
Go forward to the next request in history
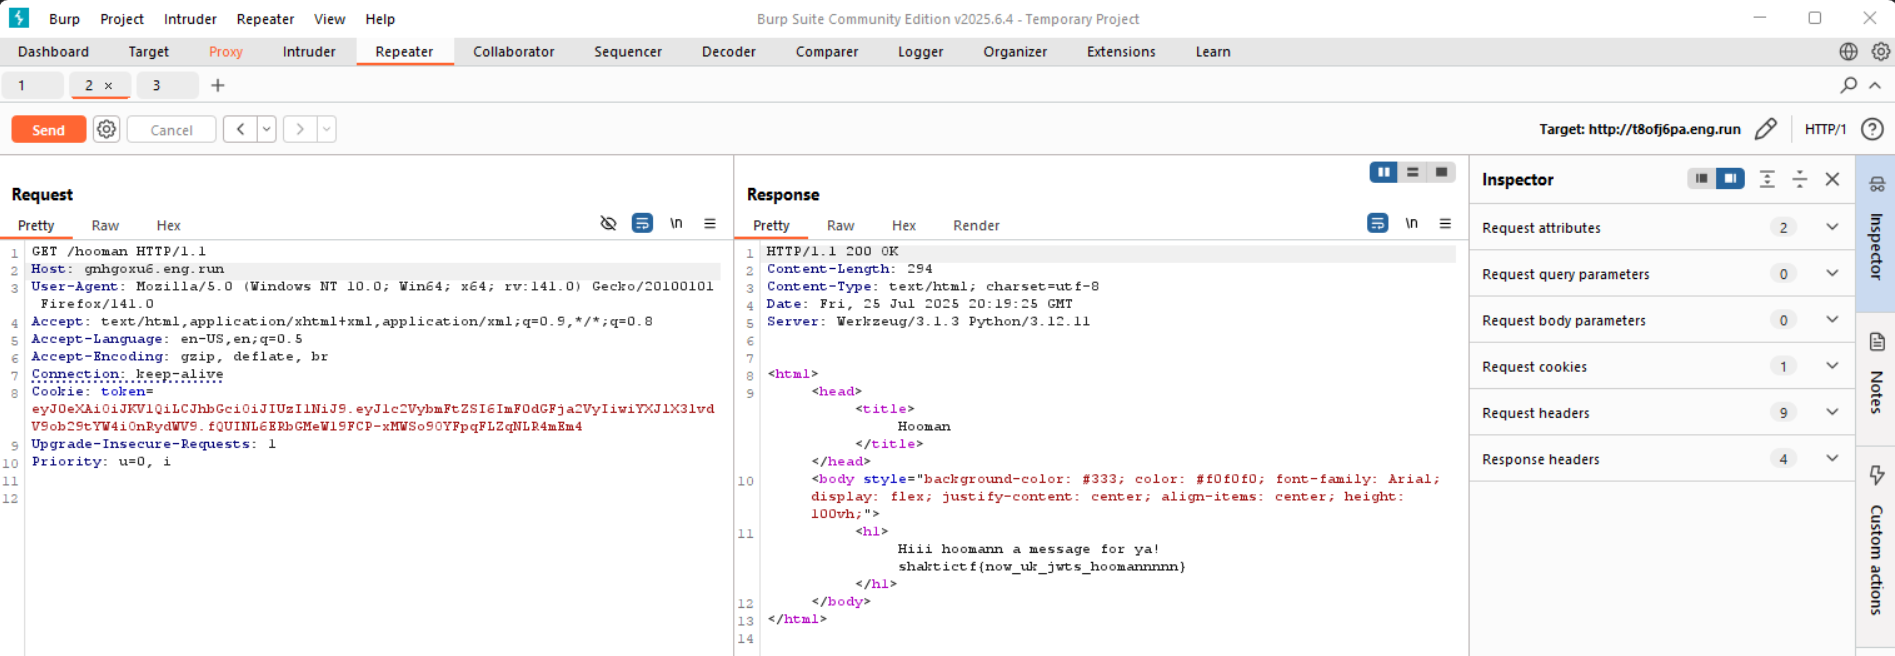300,129
